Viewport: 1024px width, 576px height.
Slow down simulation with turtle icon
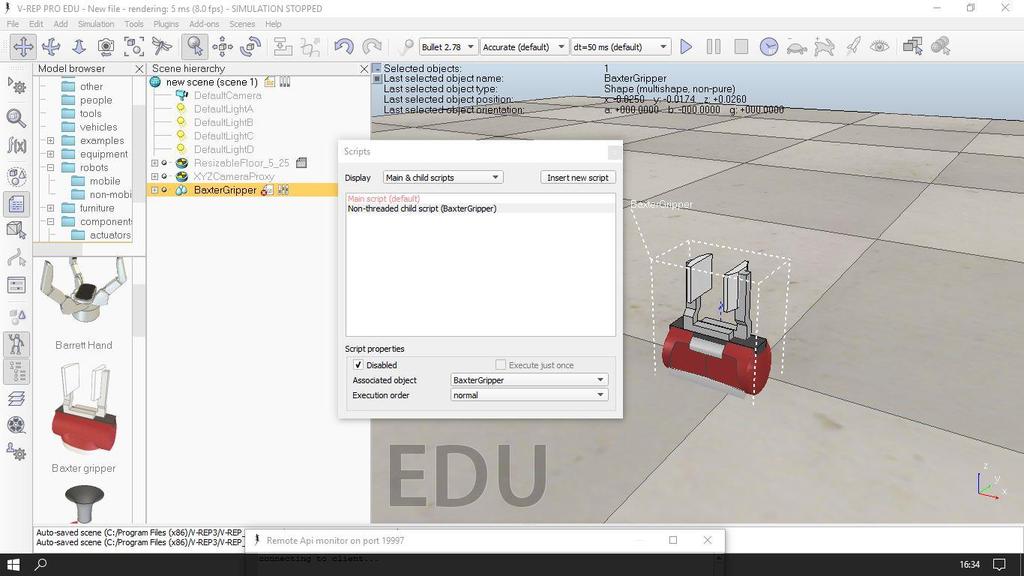(x=796, y=46)
